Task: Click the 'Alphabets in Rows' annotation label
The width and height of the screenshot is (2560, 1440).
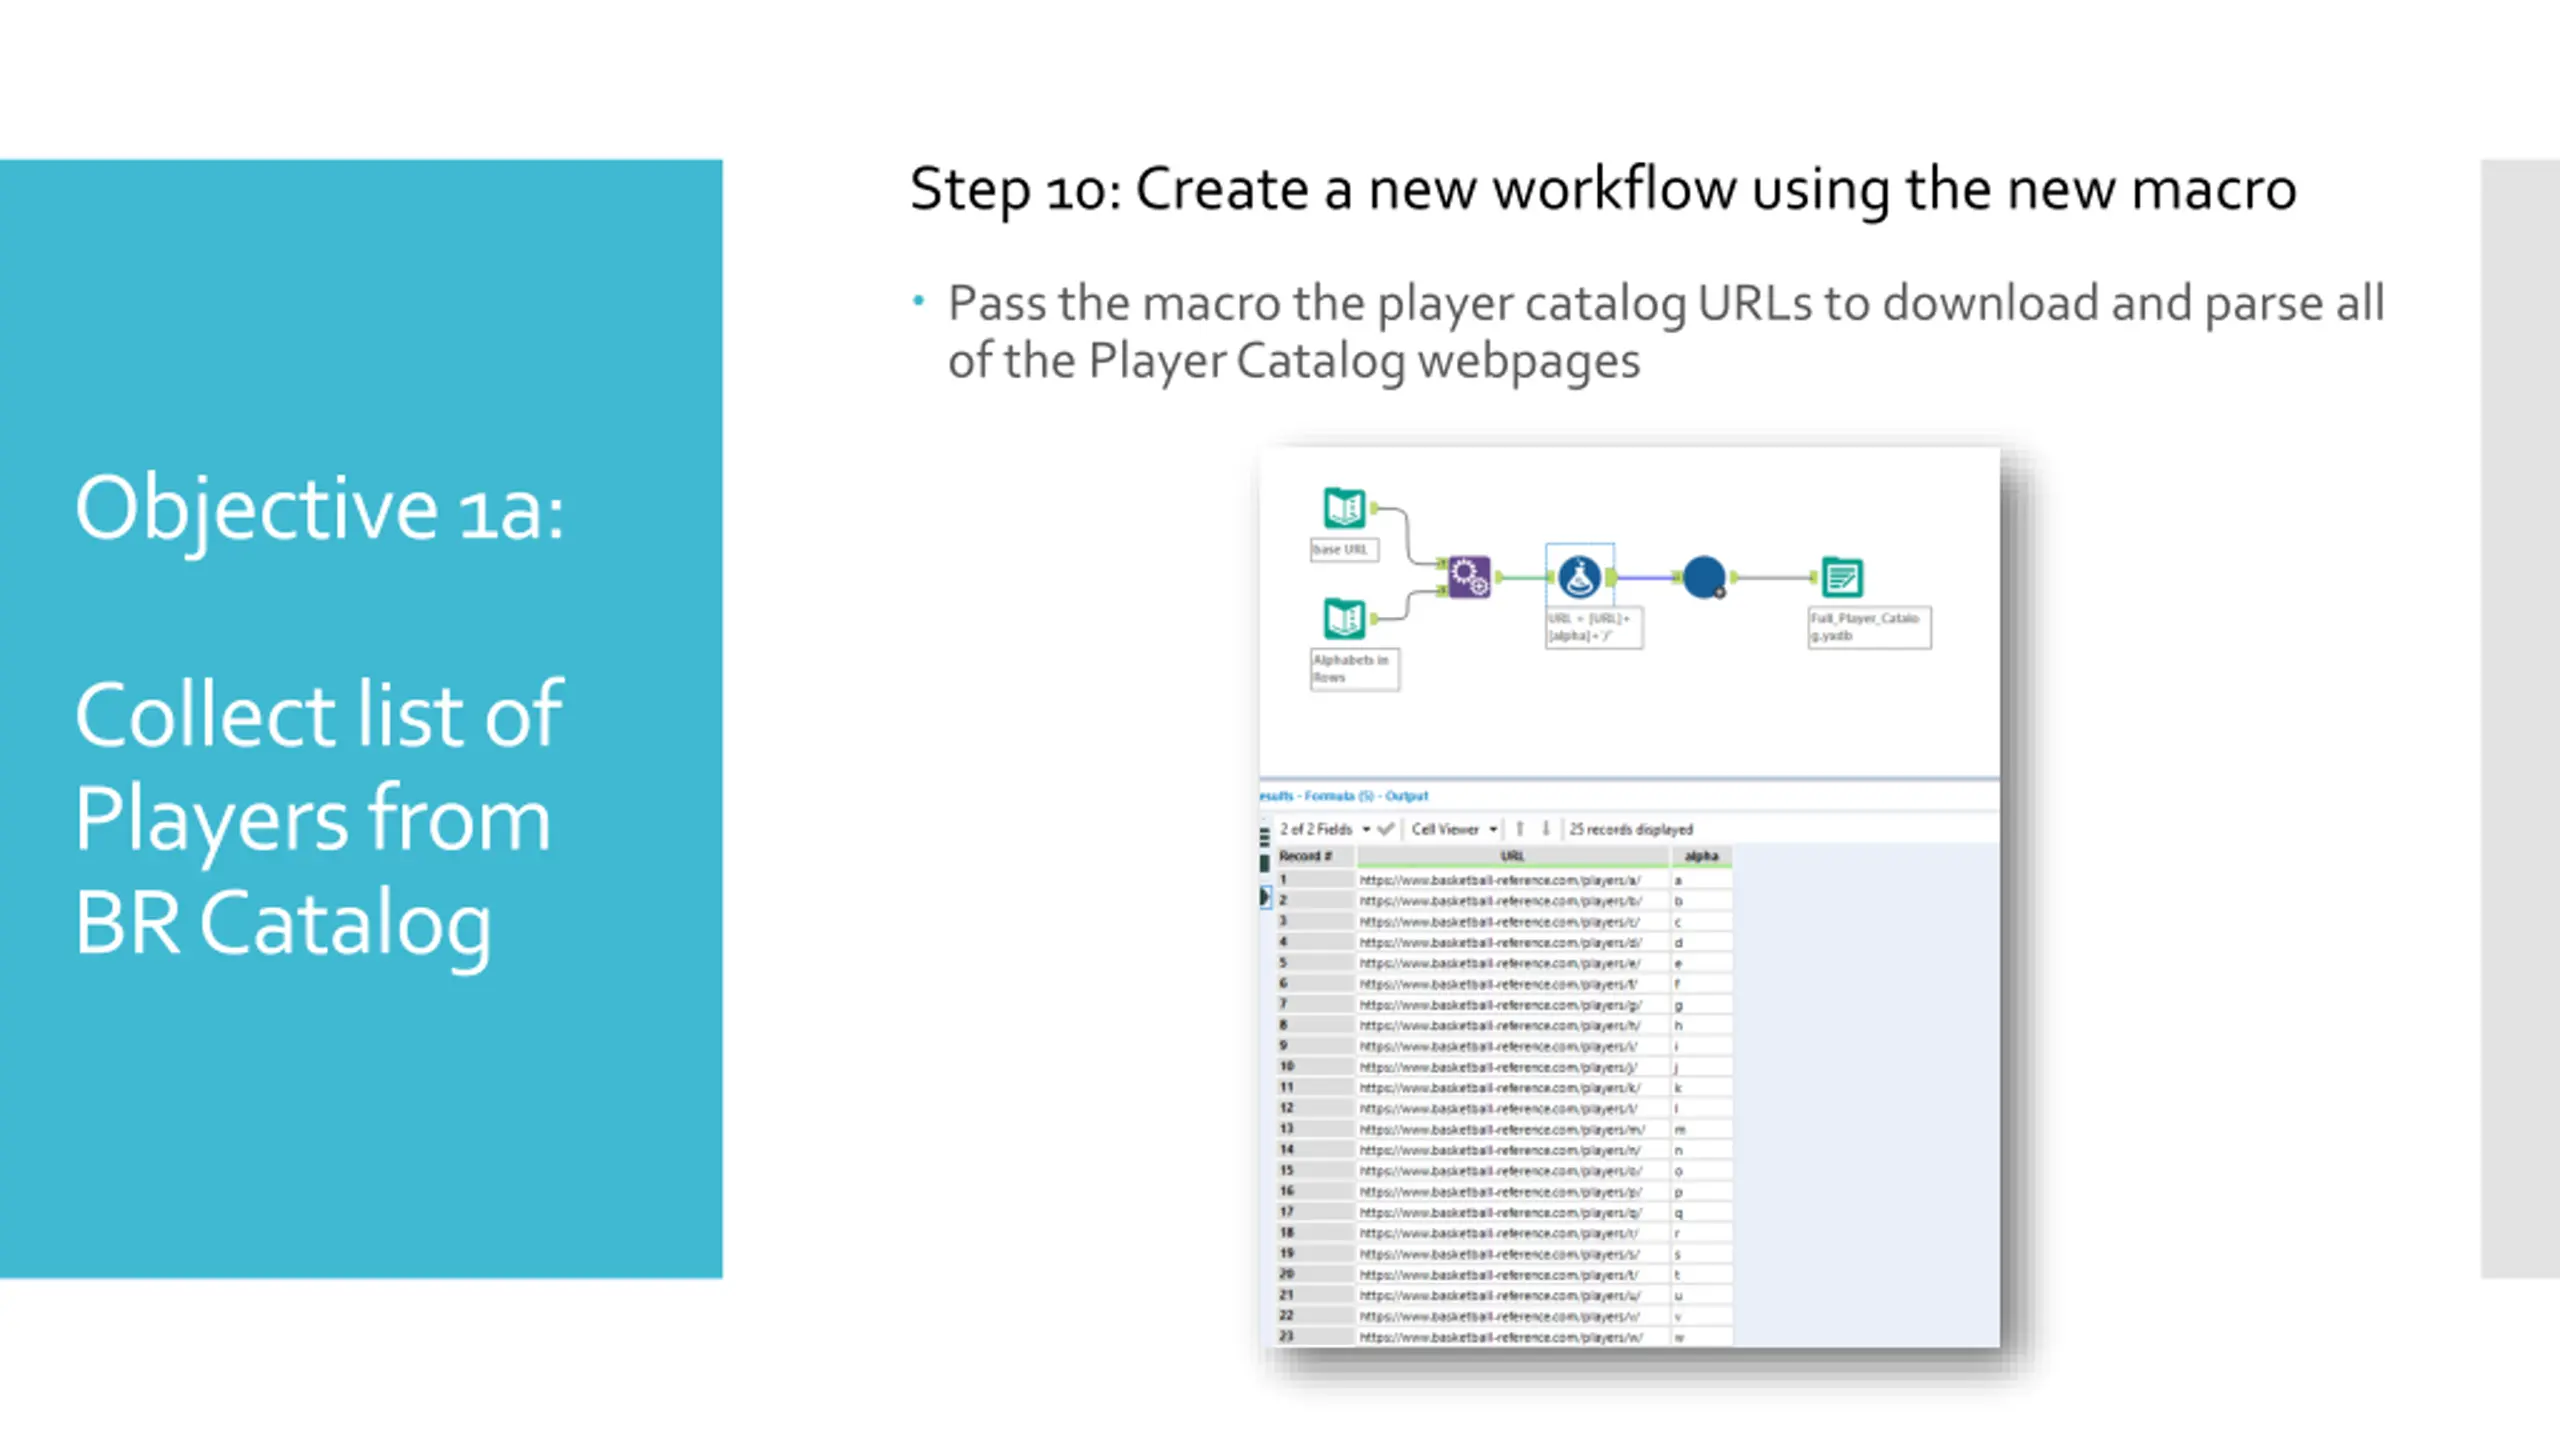Action: 1354,669
